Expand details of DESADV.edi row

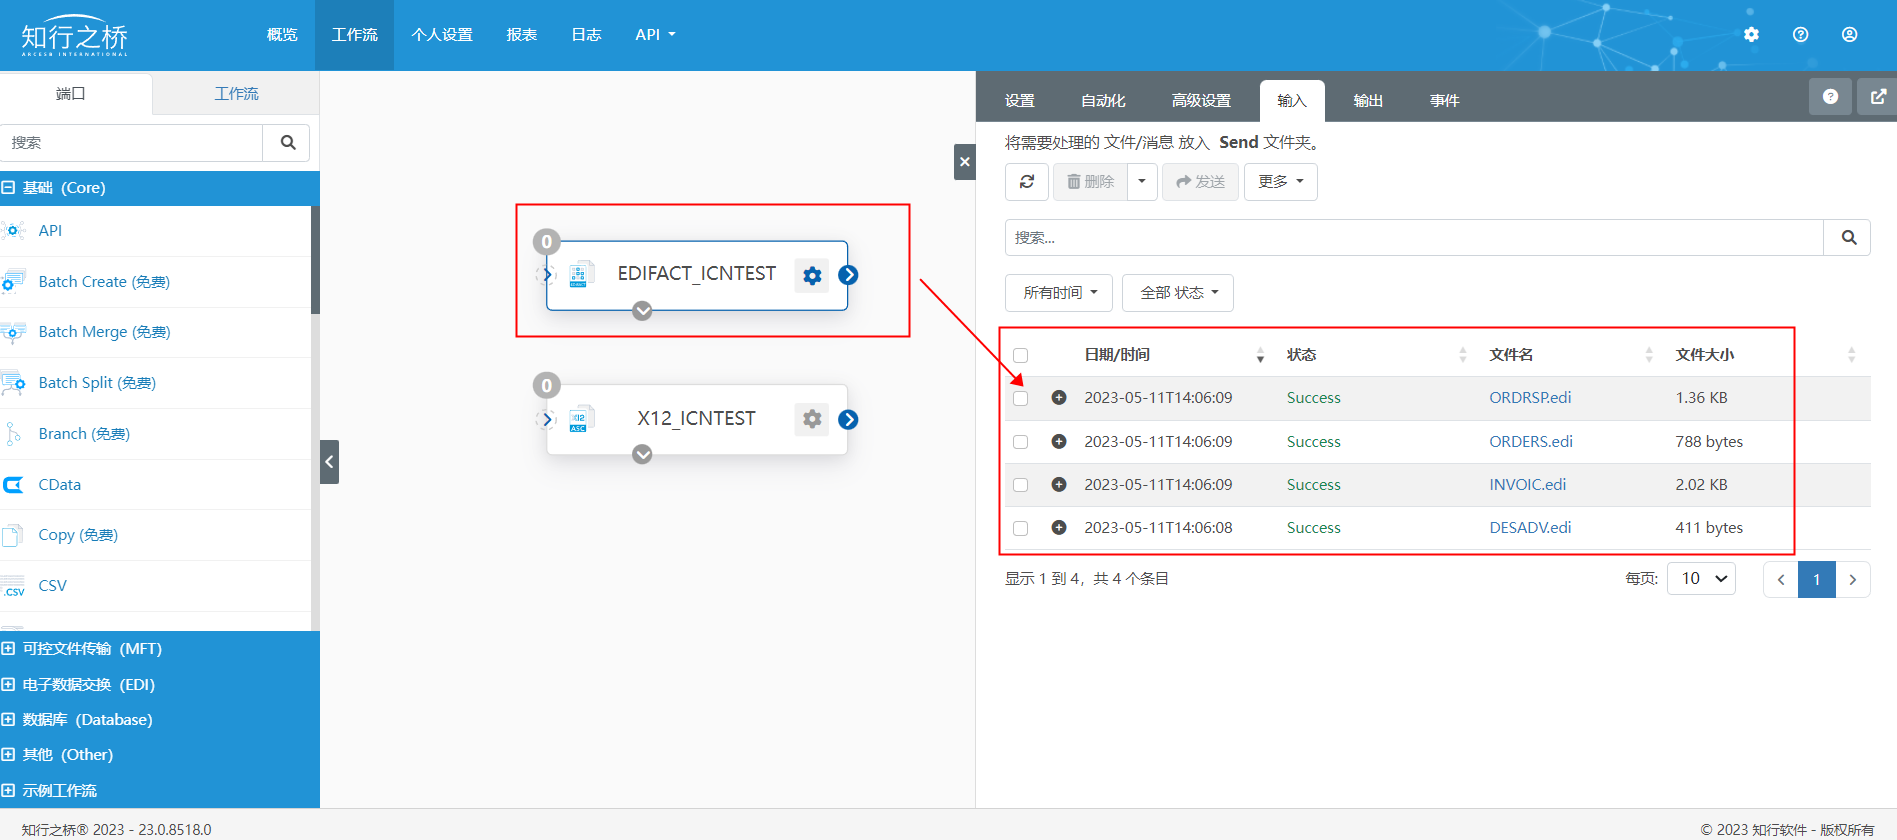[x=1058, y=527]
